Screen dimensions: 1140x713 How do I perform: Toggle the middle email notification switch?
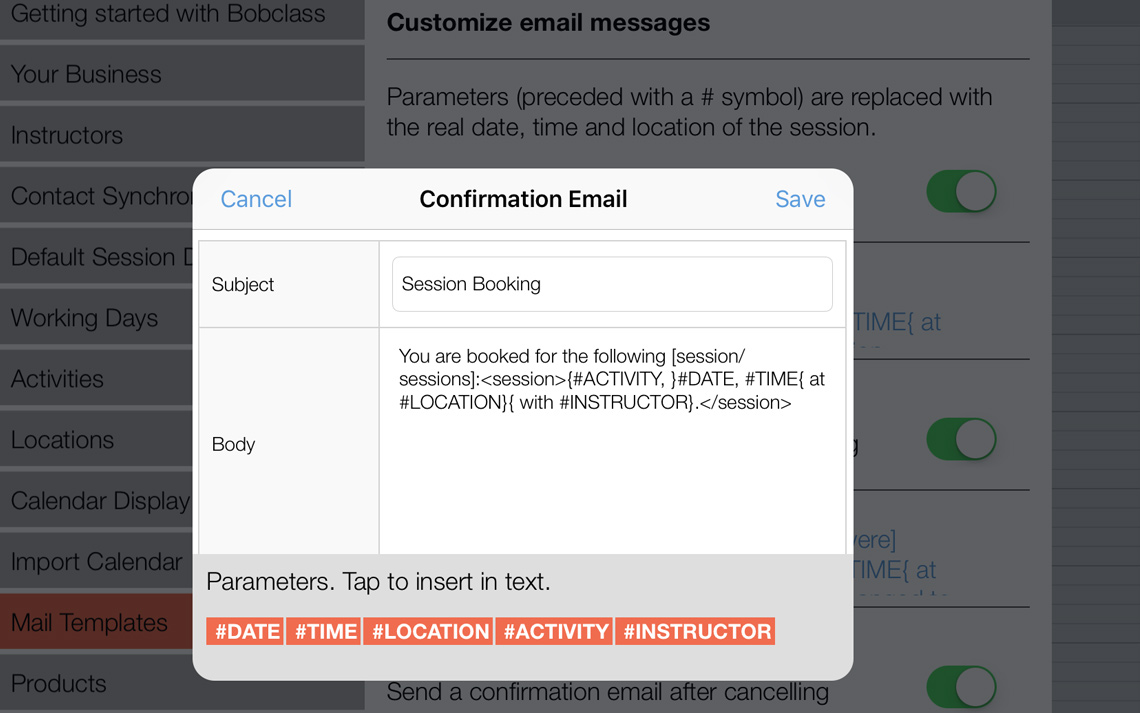tap(961, 439)
